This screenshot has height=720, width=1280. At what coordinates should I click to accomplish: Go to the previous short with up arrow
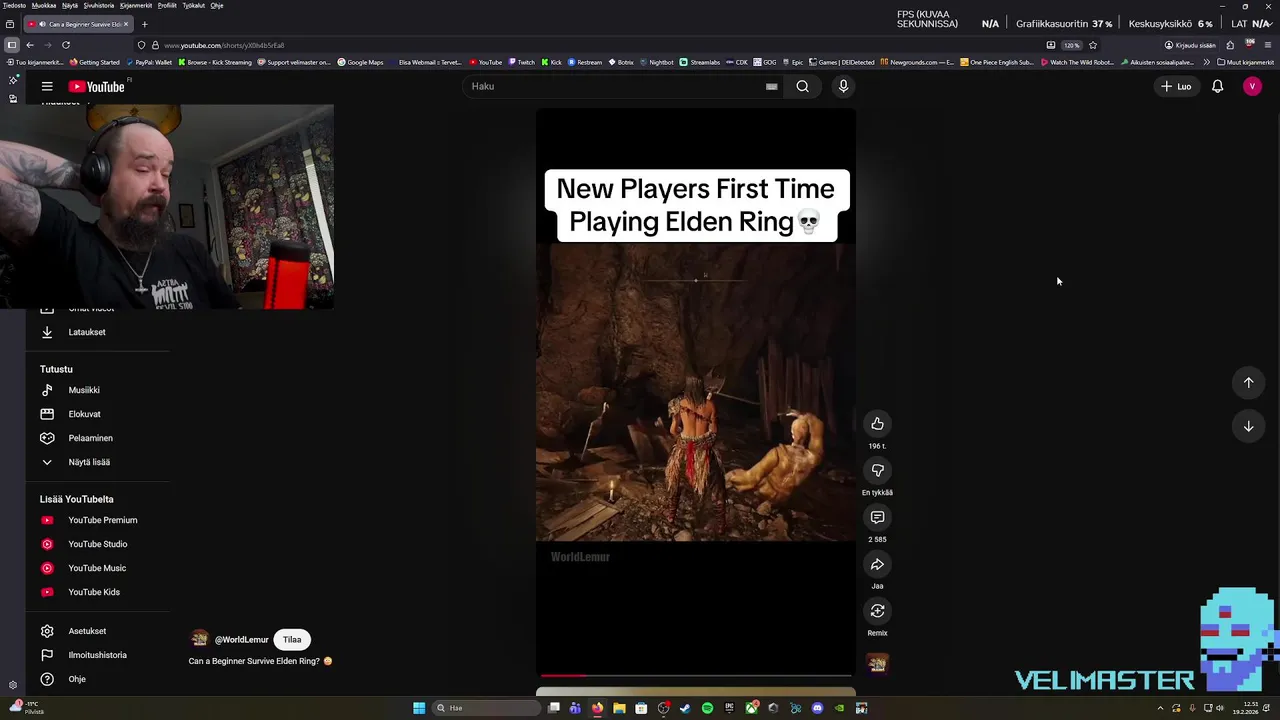(x=1248, y=382)
